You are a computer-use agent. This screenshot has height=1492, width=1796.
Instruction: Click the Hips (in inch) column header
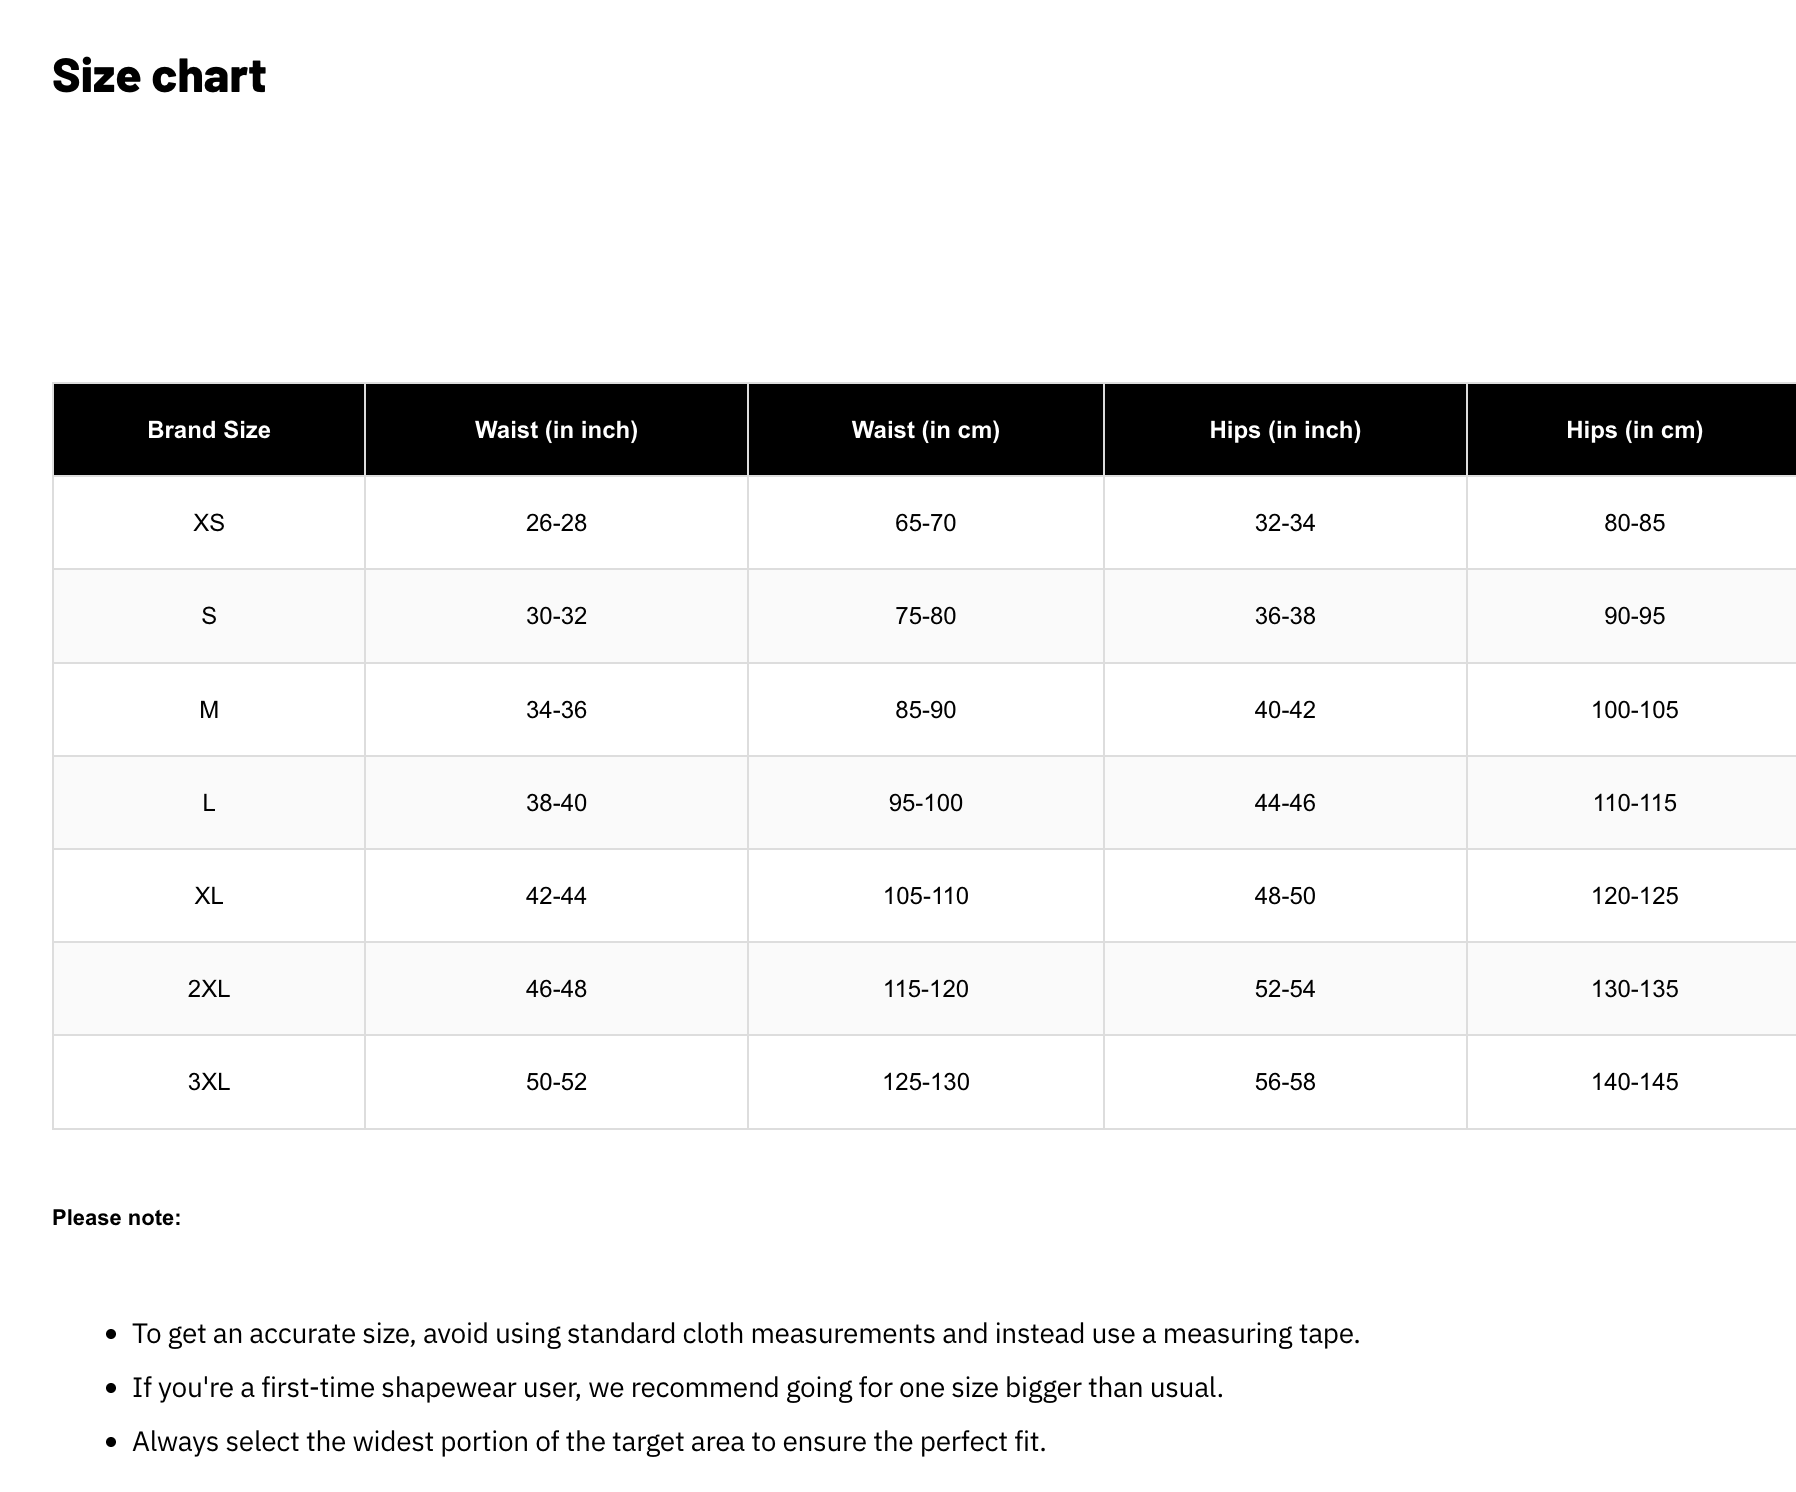pos(1285,430)
